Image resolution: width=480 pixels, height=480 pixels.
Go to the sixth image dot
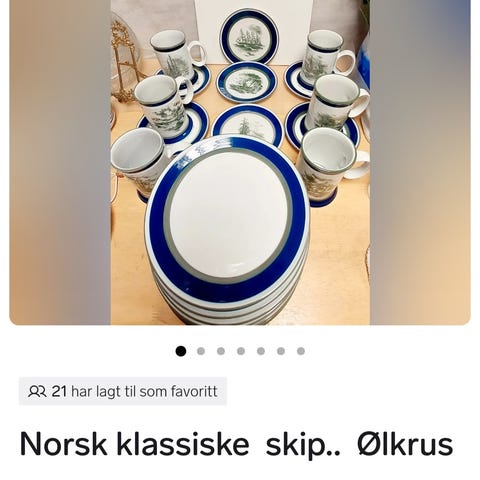point(281,351)
